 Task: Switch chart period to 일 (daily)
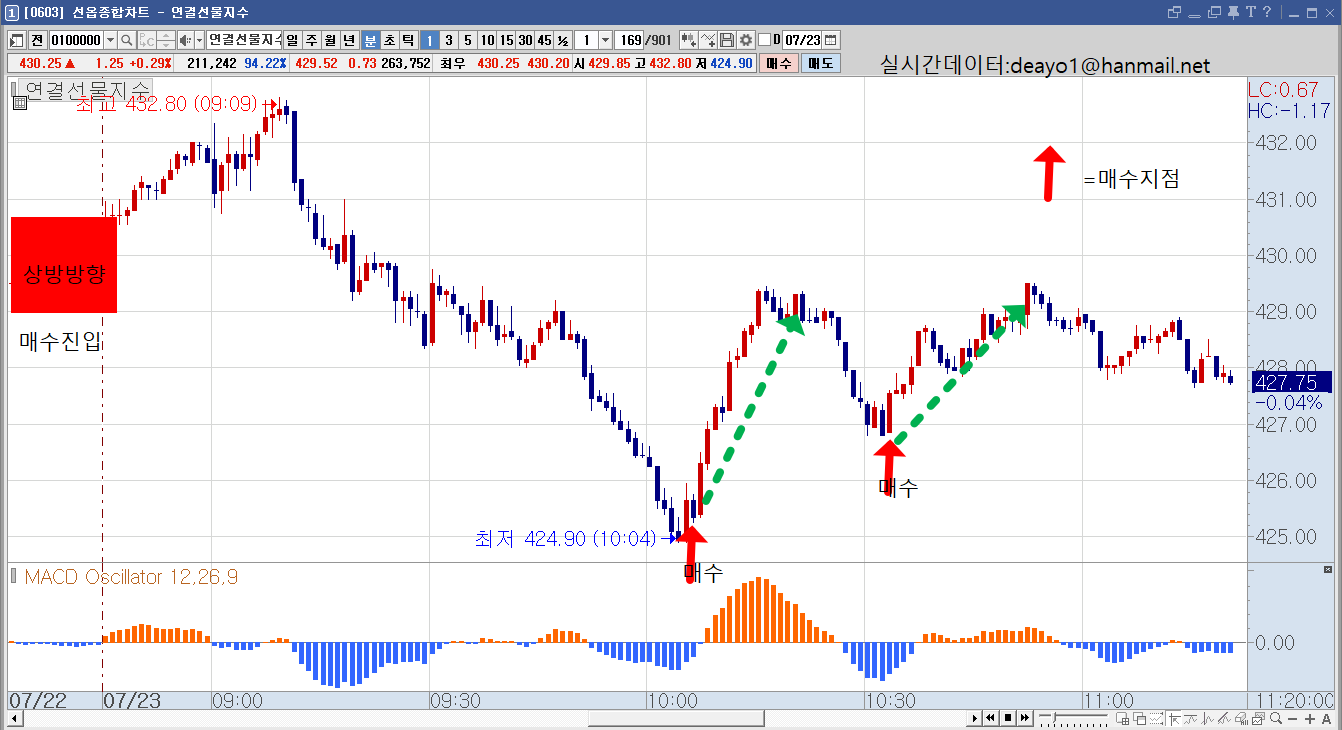click(292, 40)
